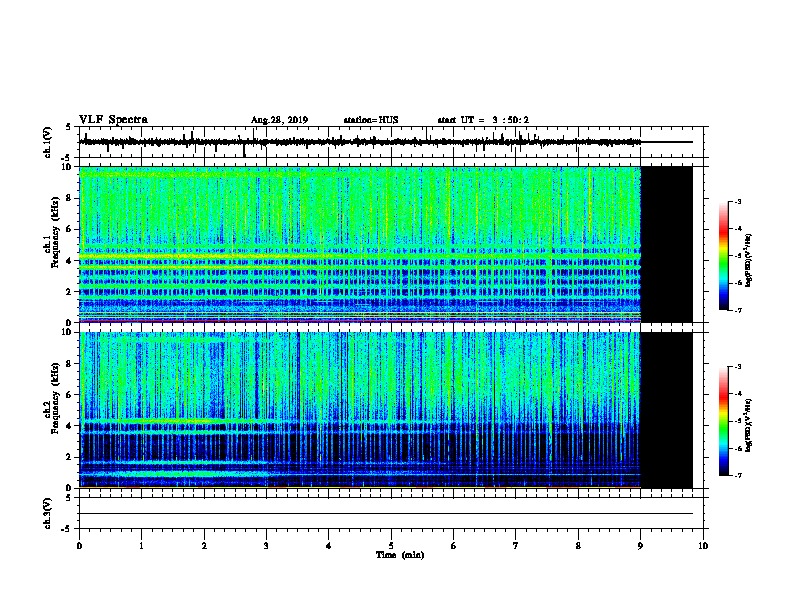
Task: Click the time axis tick label "7"
Action: [516, 545]
